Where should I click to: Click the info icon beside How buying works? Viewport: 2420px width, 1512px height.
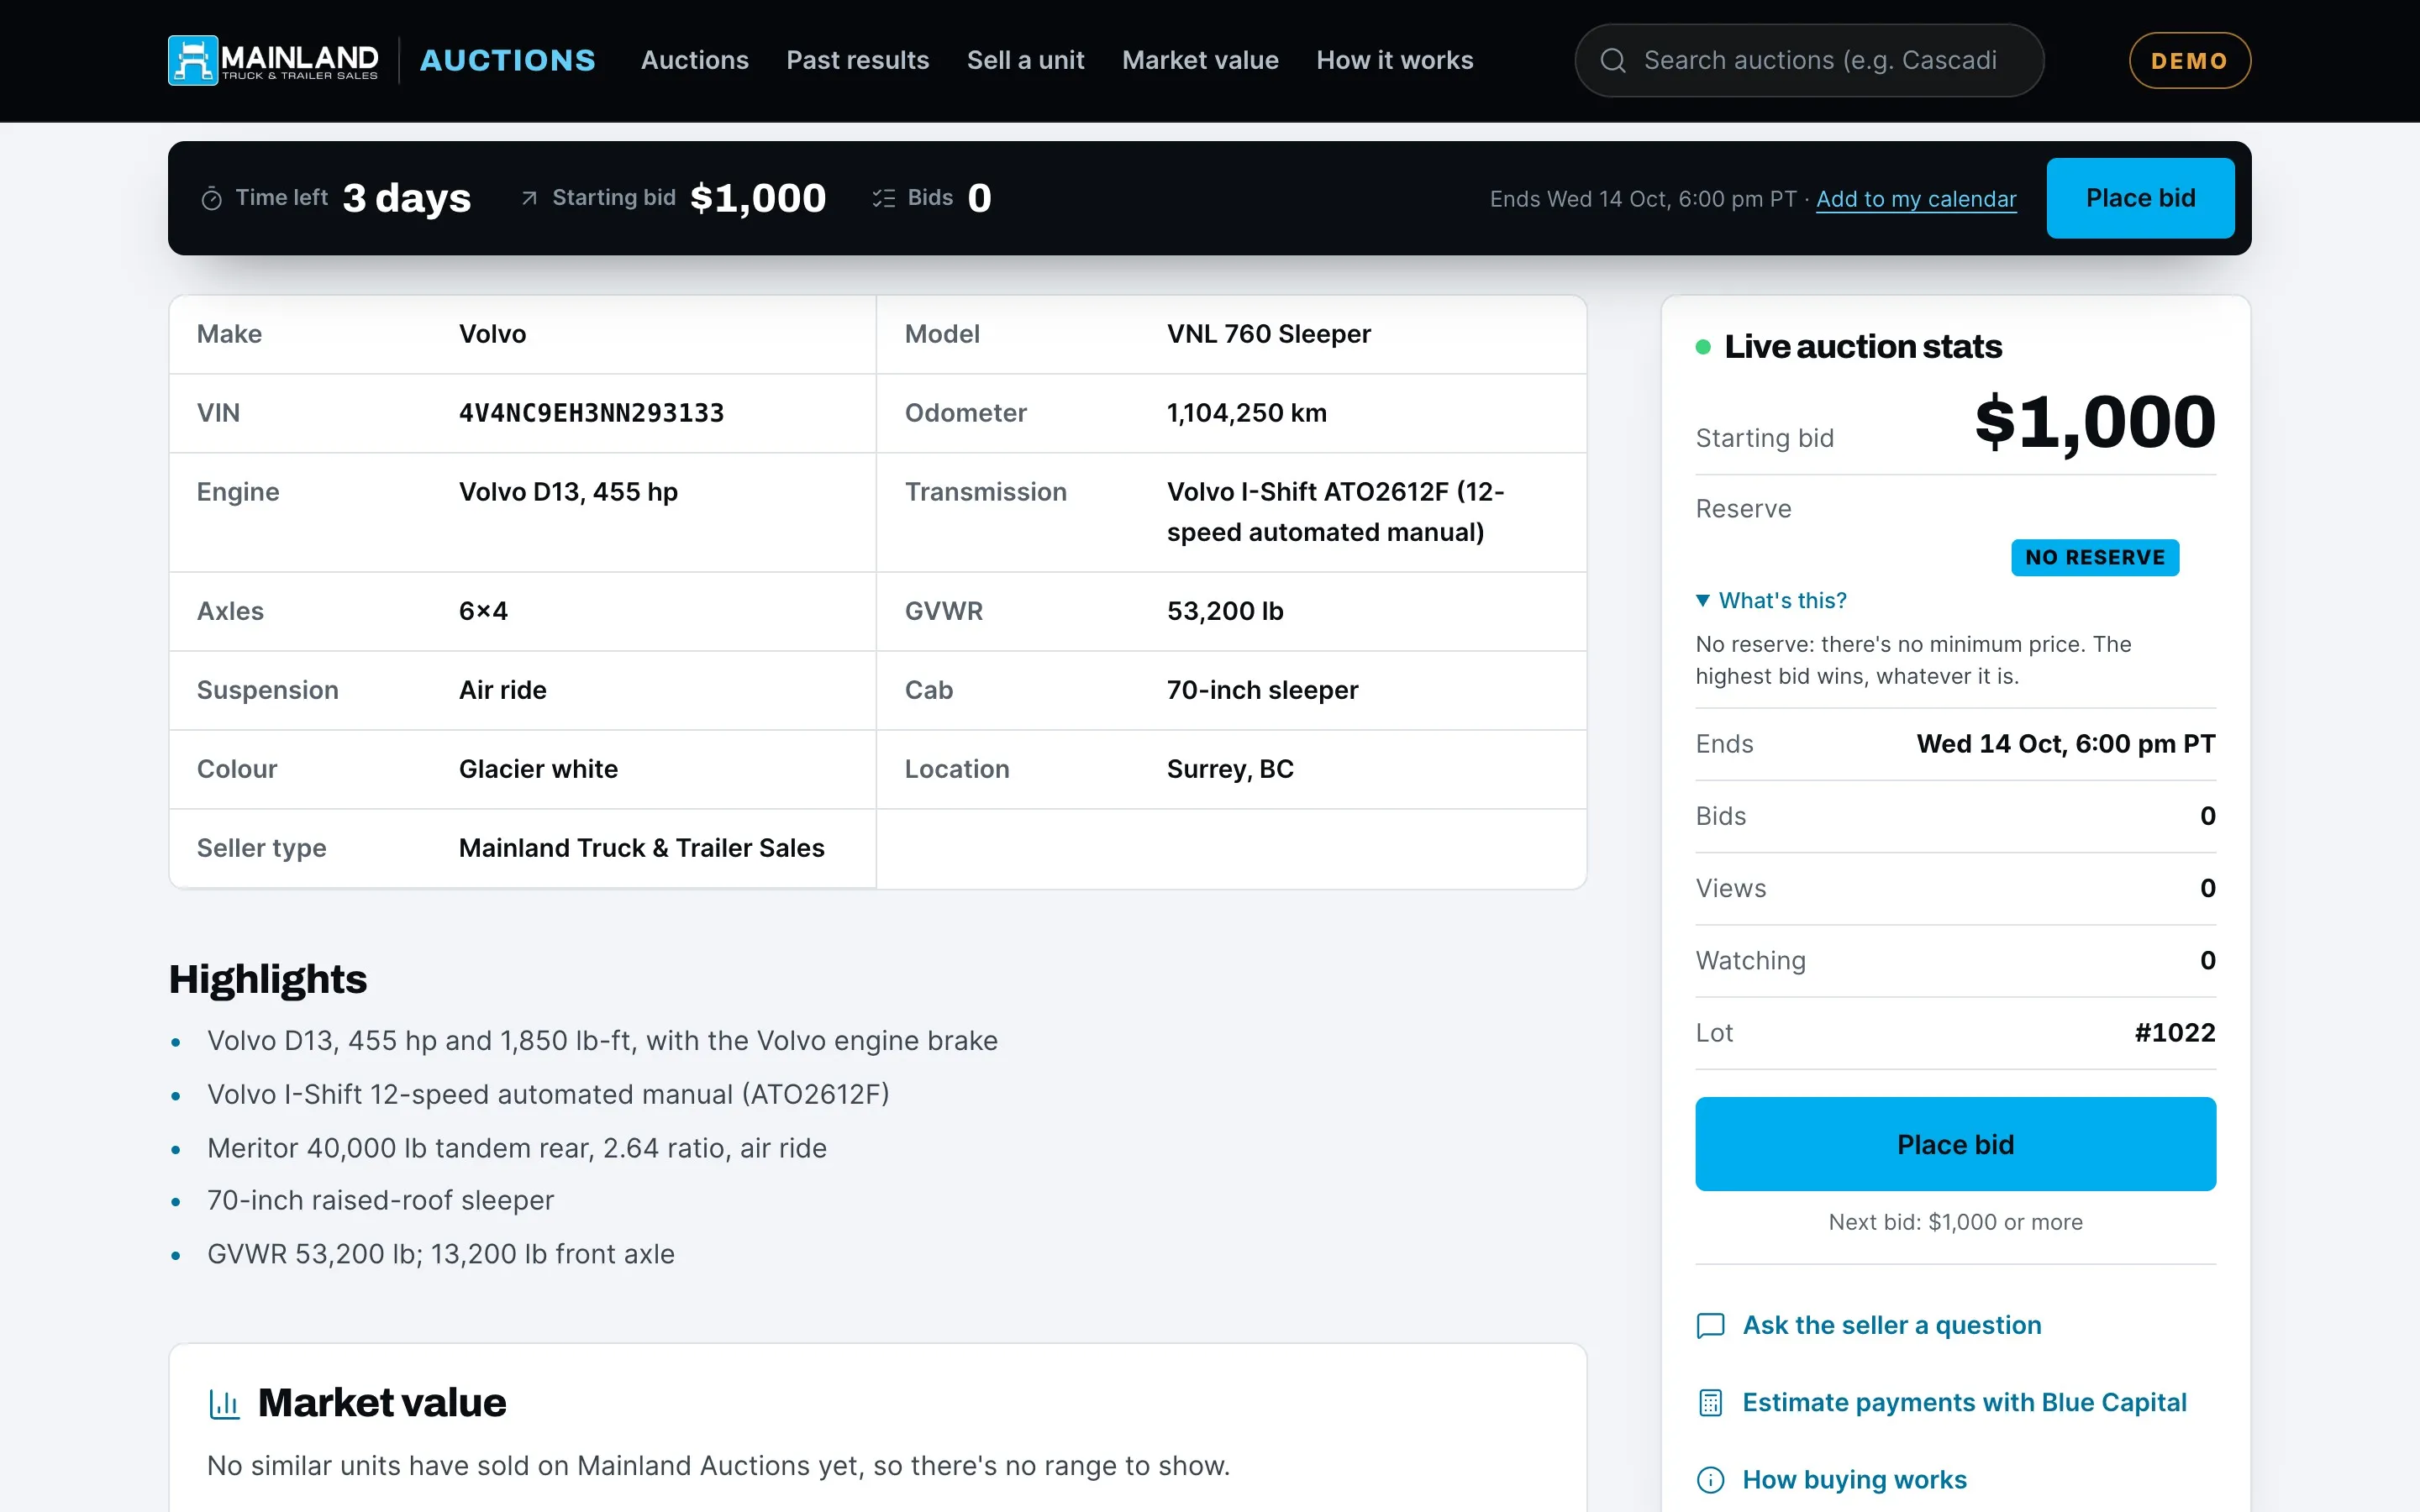[x=1711, y=1480]
